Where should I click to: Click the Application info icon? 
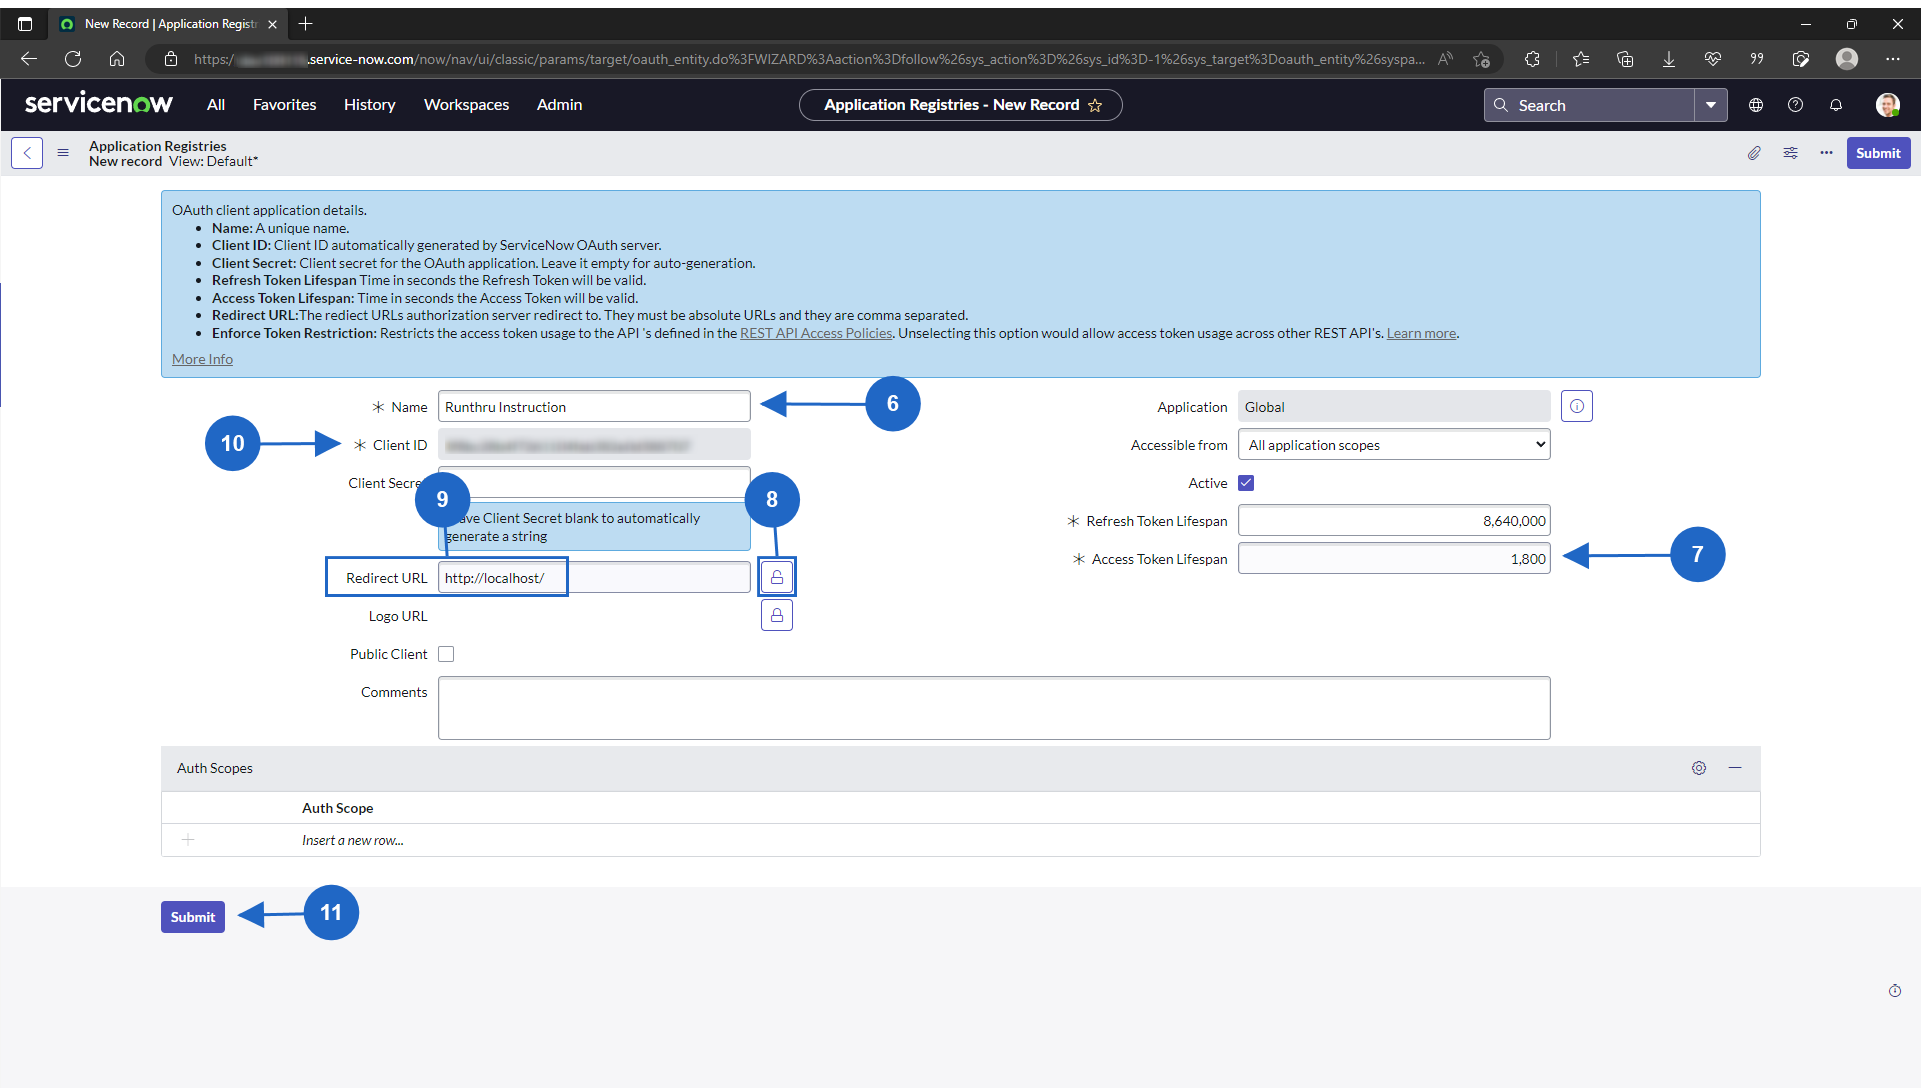[x=1577, y=407]
